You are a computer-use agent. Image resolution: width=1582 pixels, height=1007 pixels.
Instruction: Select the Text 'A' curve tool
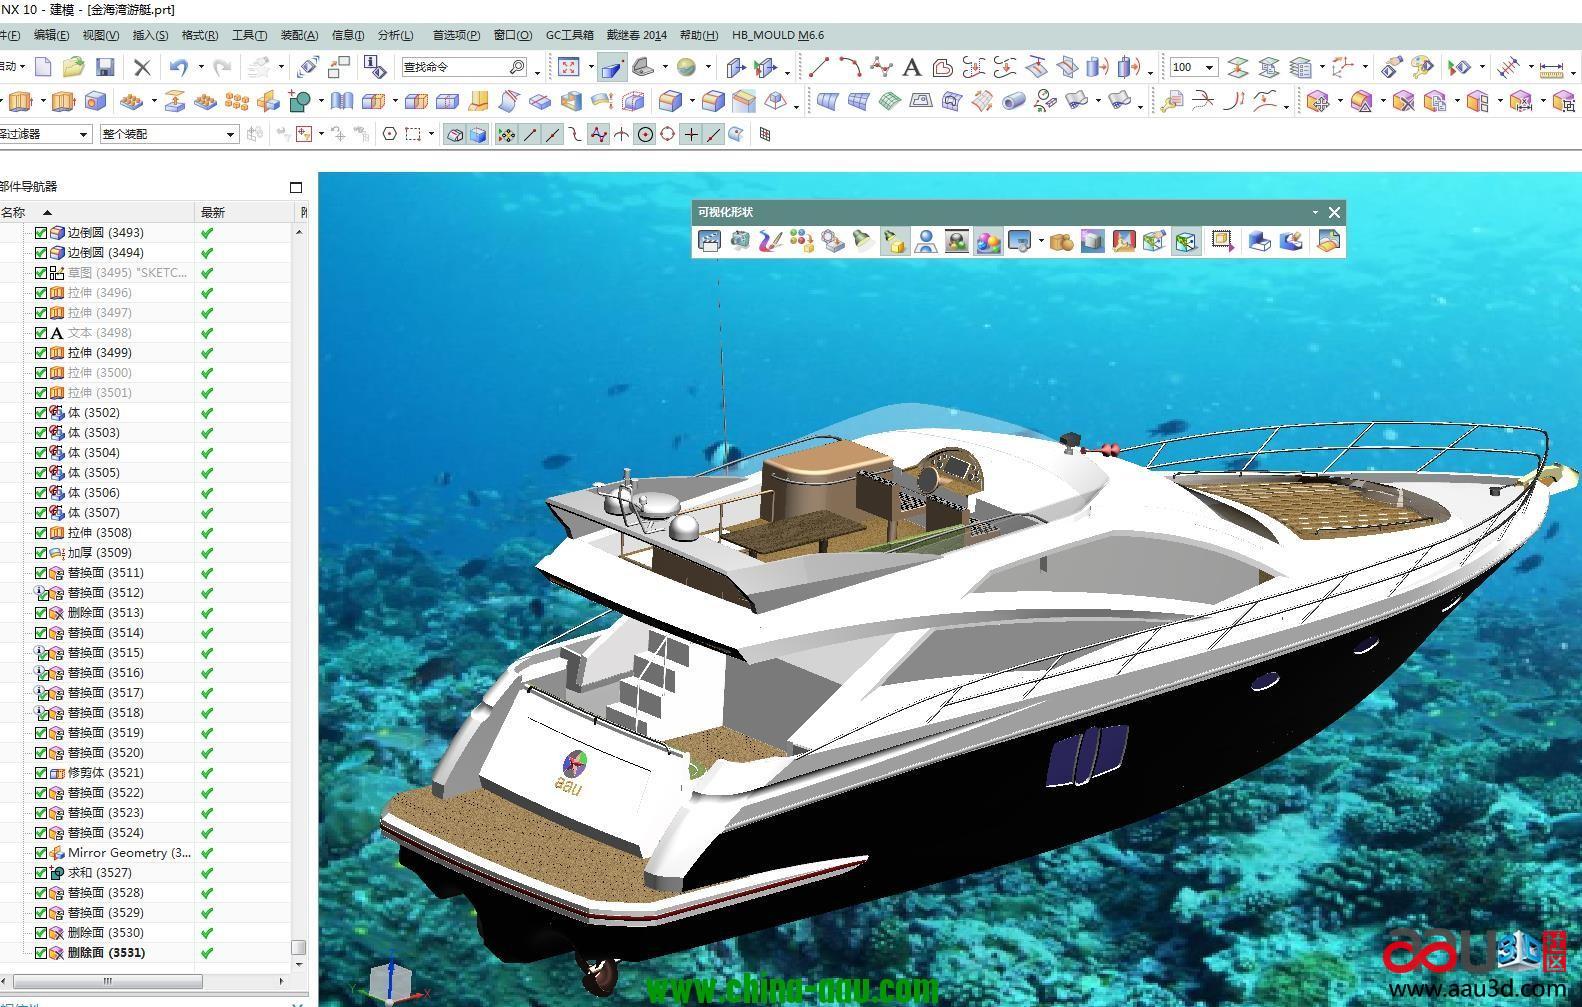[911, 67]
